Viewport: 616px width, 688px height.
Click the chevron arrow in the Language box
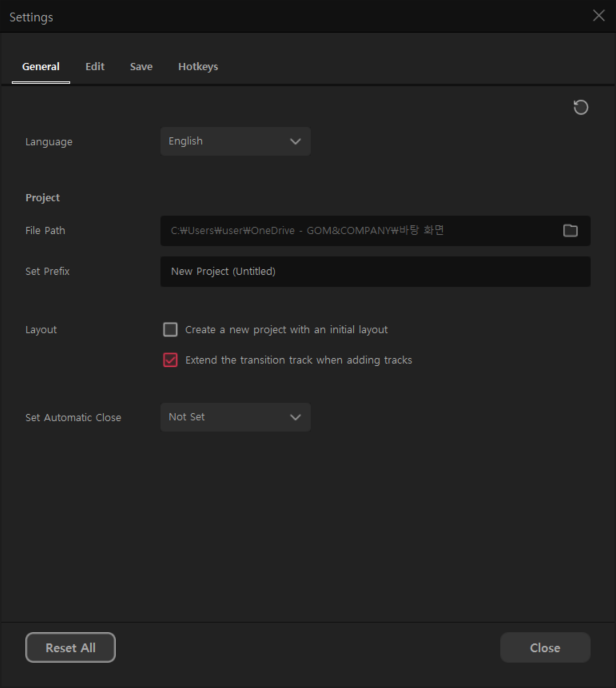(295, 142)
